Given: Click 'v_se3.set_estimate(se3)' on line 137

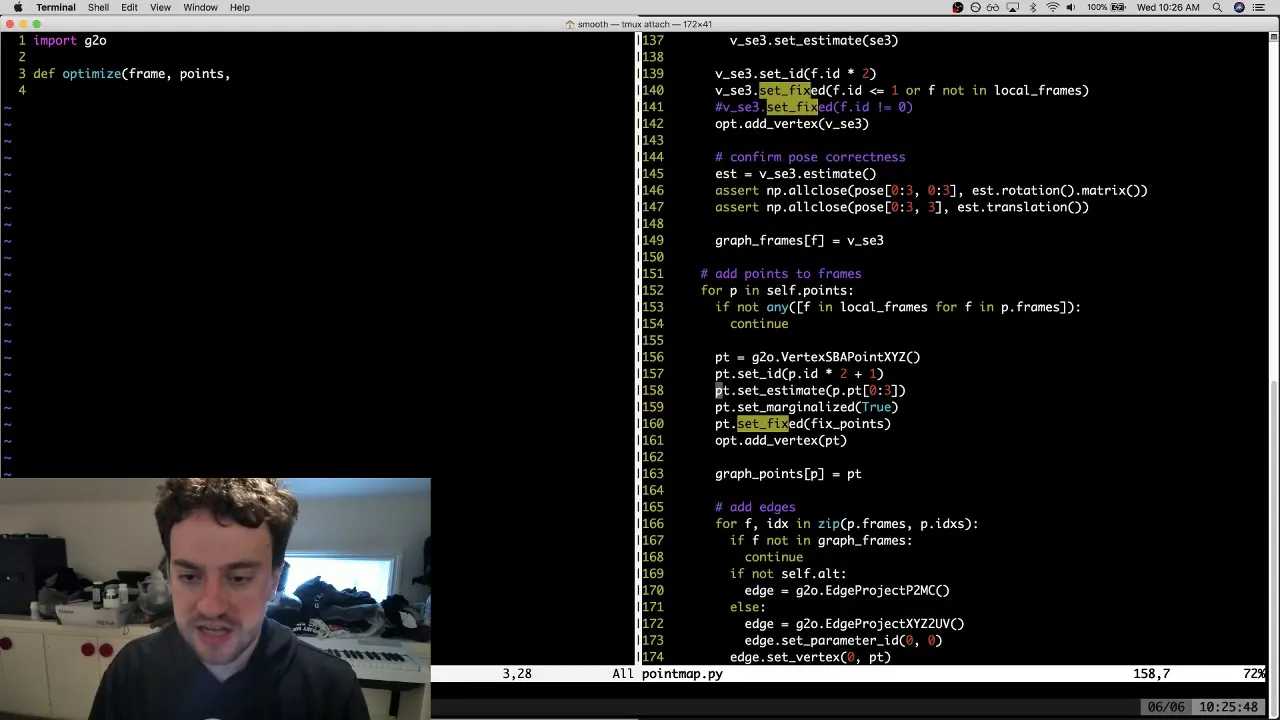Looking at the screenshot, I should pos(814,40).
